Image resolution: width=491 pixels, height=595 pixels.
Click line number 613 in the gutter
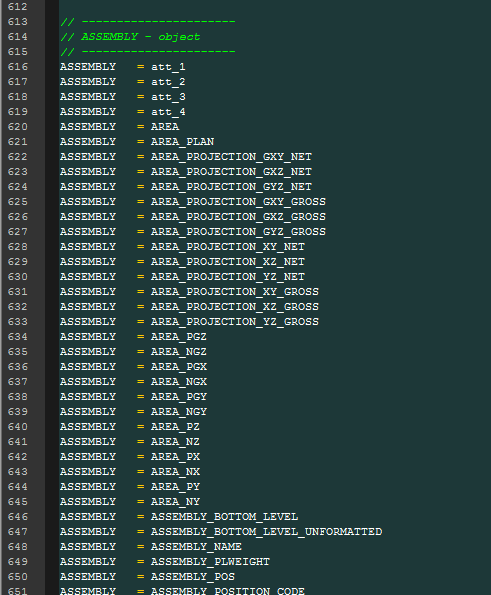click(x=17, y=22)
